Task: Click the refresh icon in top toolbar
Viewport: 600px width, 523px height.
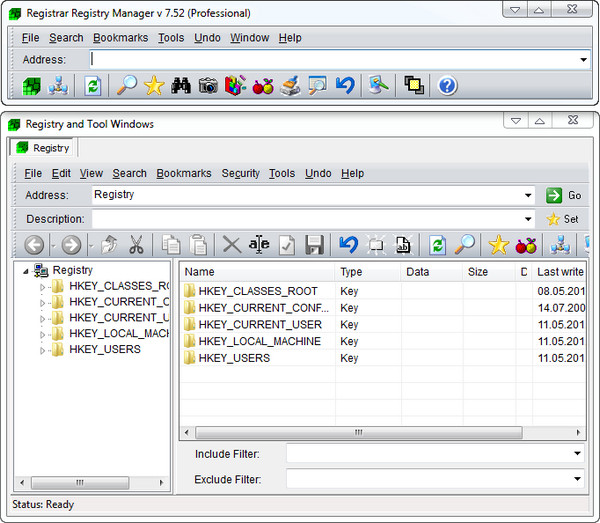Action: [93, 86]
